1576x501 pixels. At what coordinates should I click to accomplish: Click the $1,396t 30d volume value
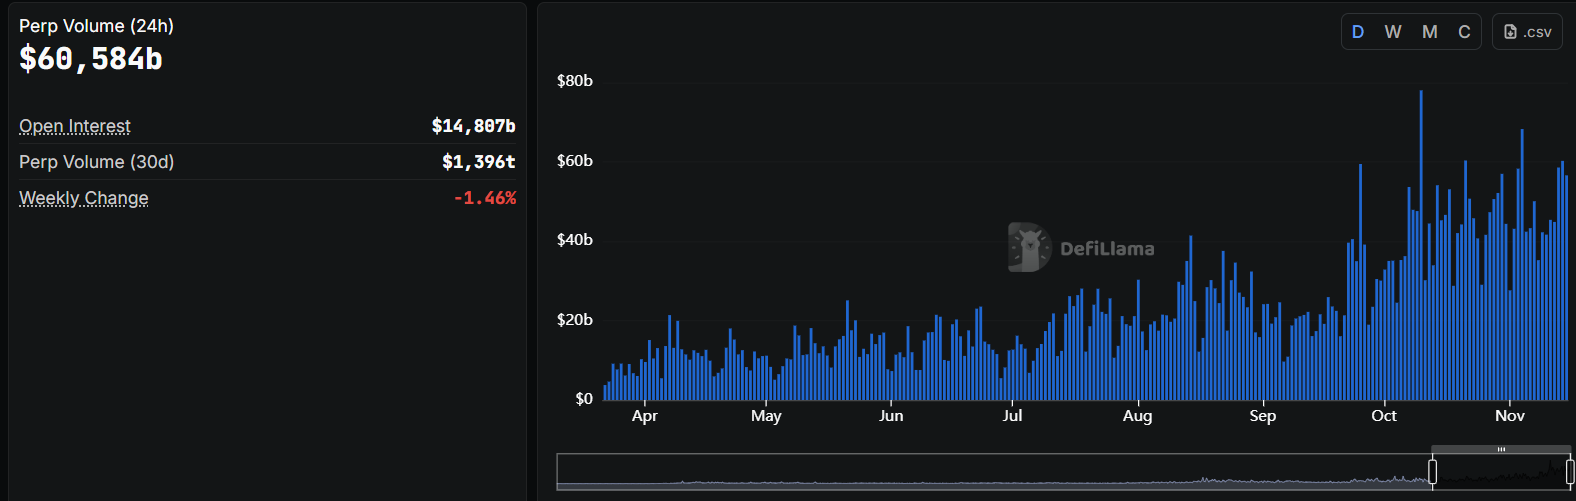click(479, 162)
